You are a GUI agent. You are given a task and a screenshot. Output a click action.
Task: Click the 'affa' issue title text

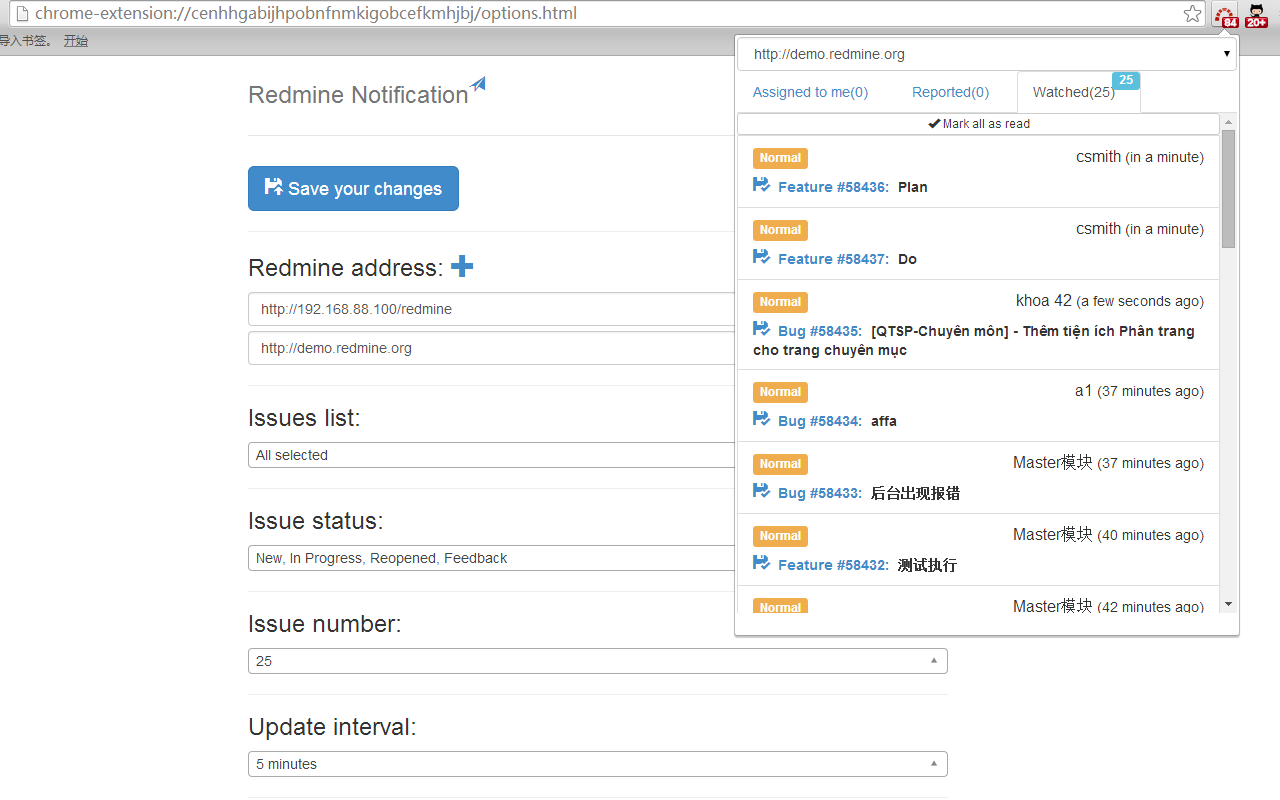884,421
